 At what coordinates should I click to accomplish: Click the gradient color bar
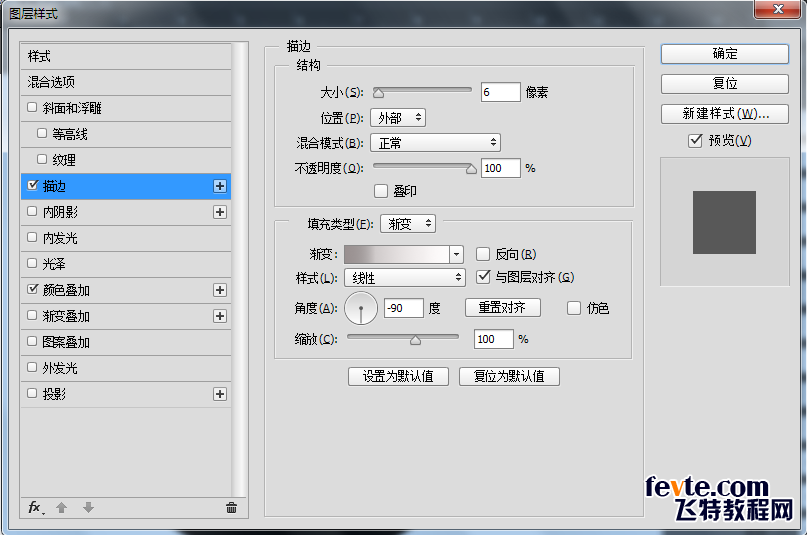(397, 254)
